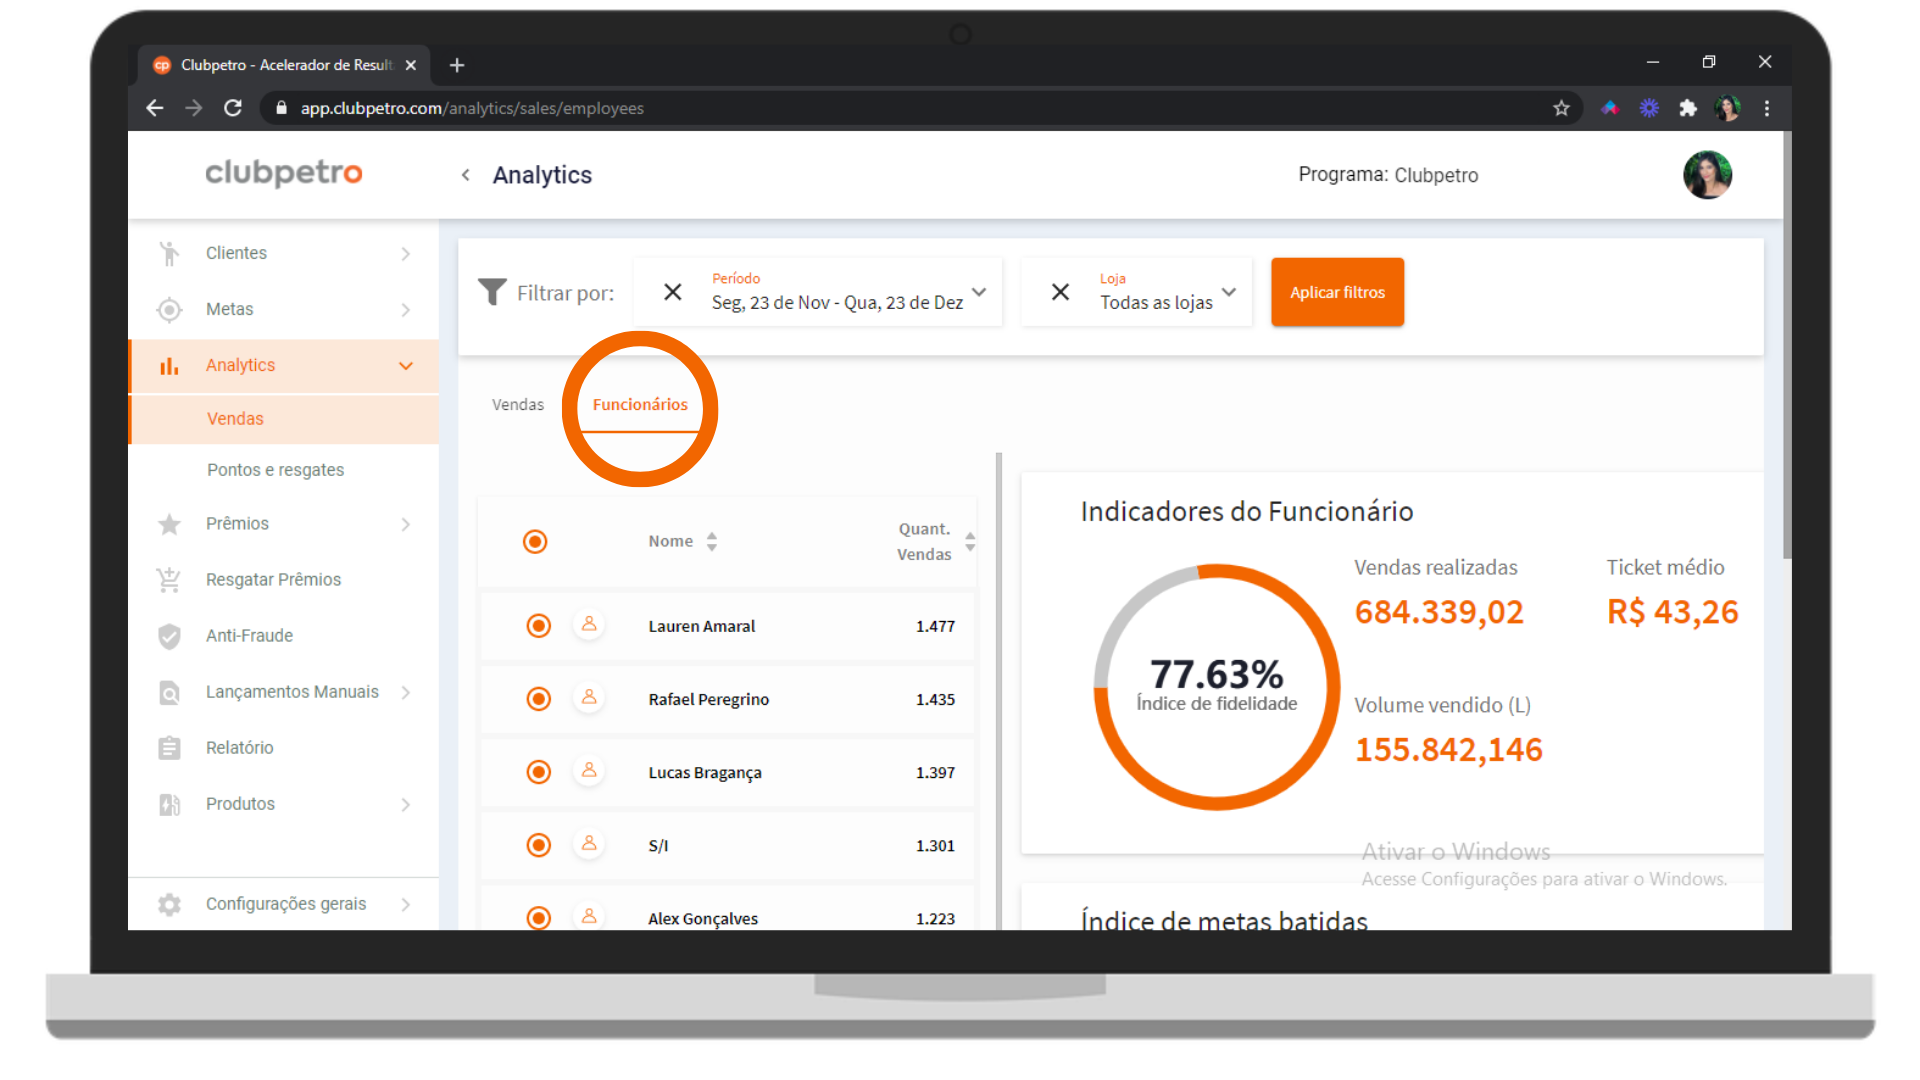Toggle Rafael Peregrino's radio button
1920x1080 pixels.
click(538, 699)
